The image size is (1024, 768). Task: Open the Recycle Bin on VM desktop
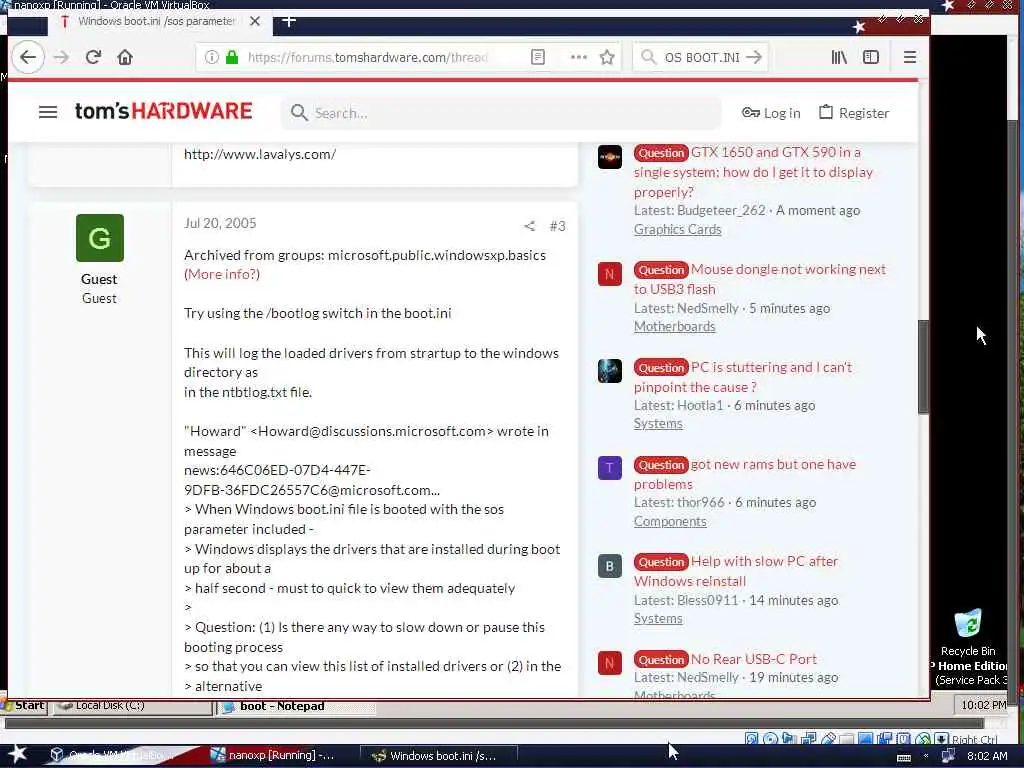click(x=968, y=632)
